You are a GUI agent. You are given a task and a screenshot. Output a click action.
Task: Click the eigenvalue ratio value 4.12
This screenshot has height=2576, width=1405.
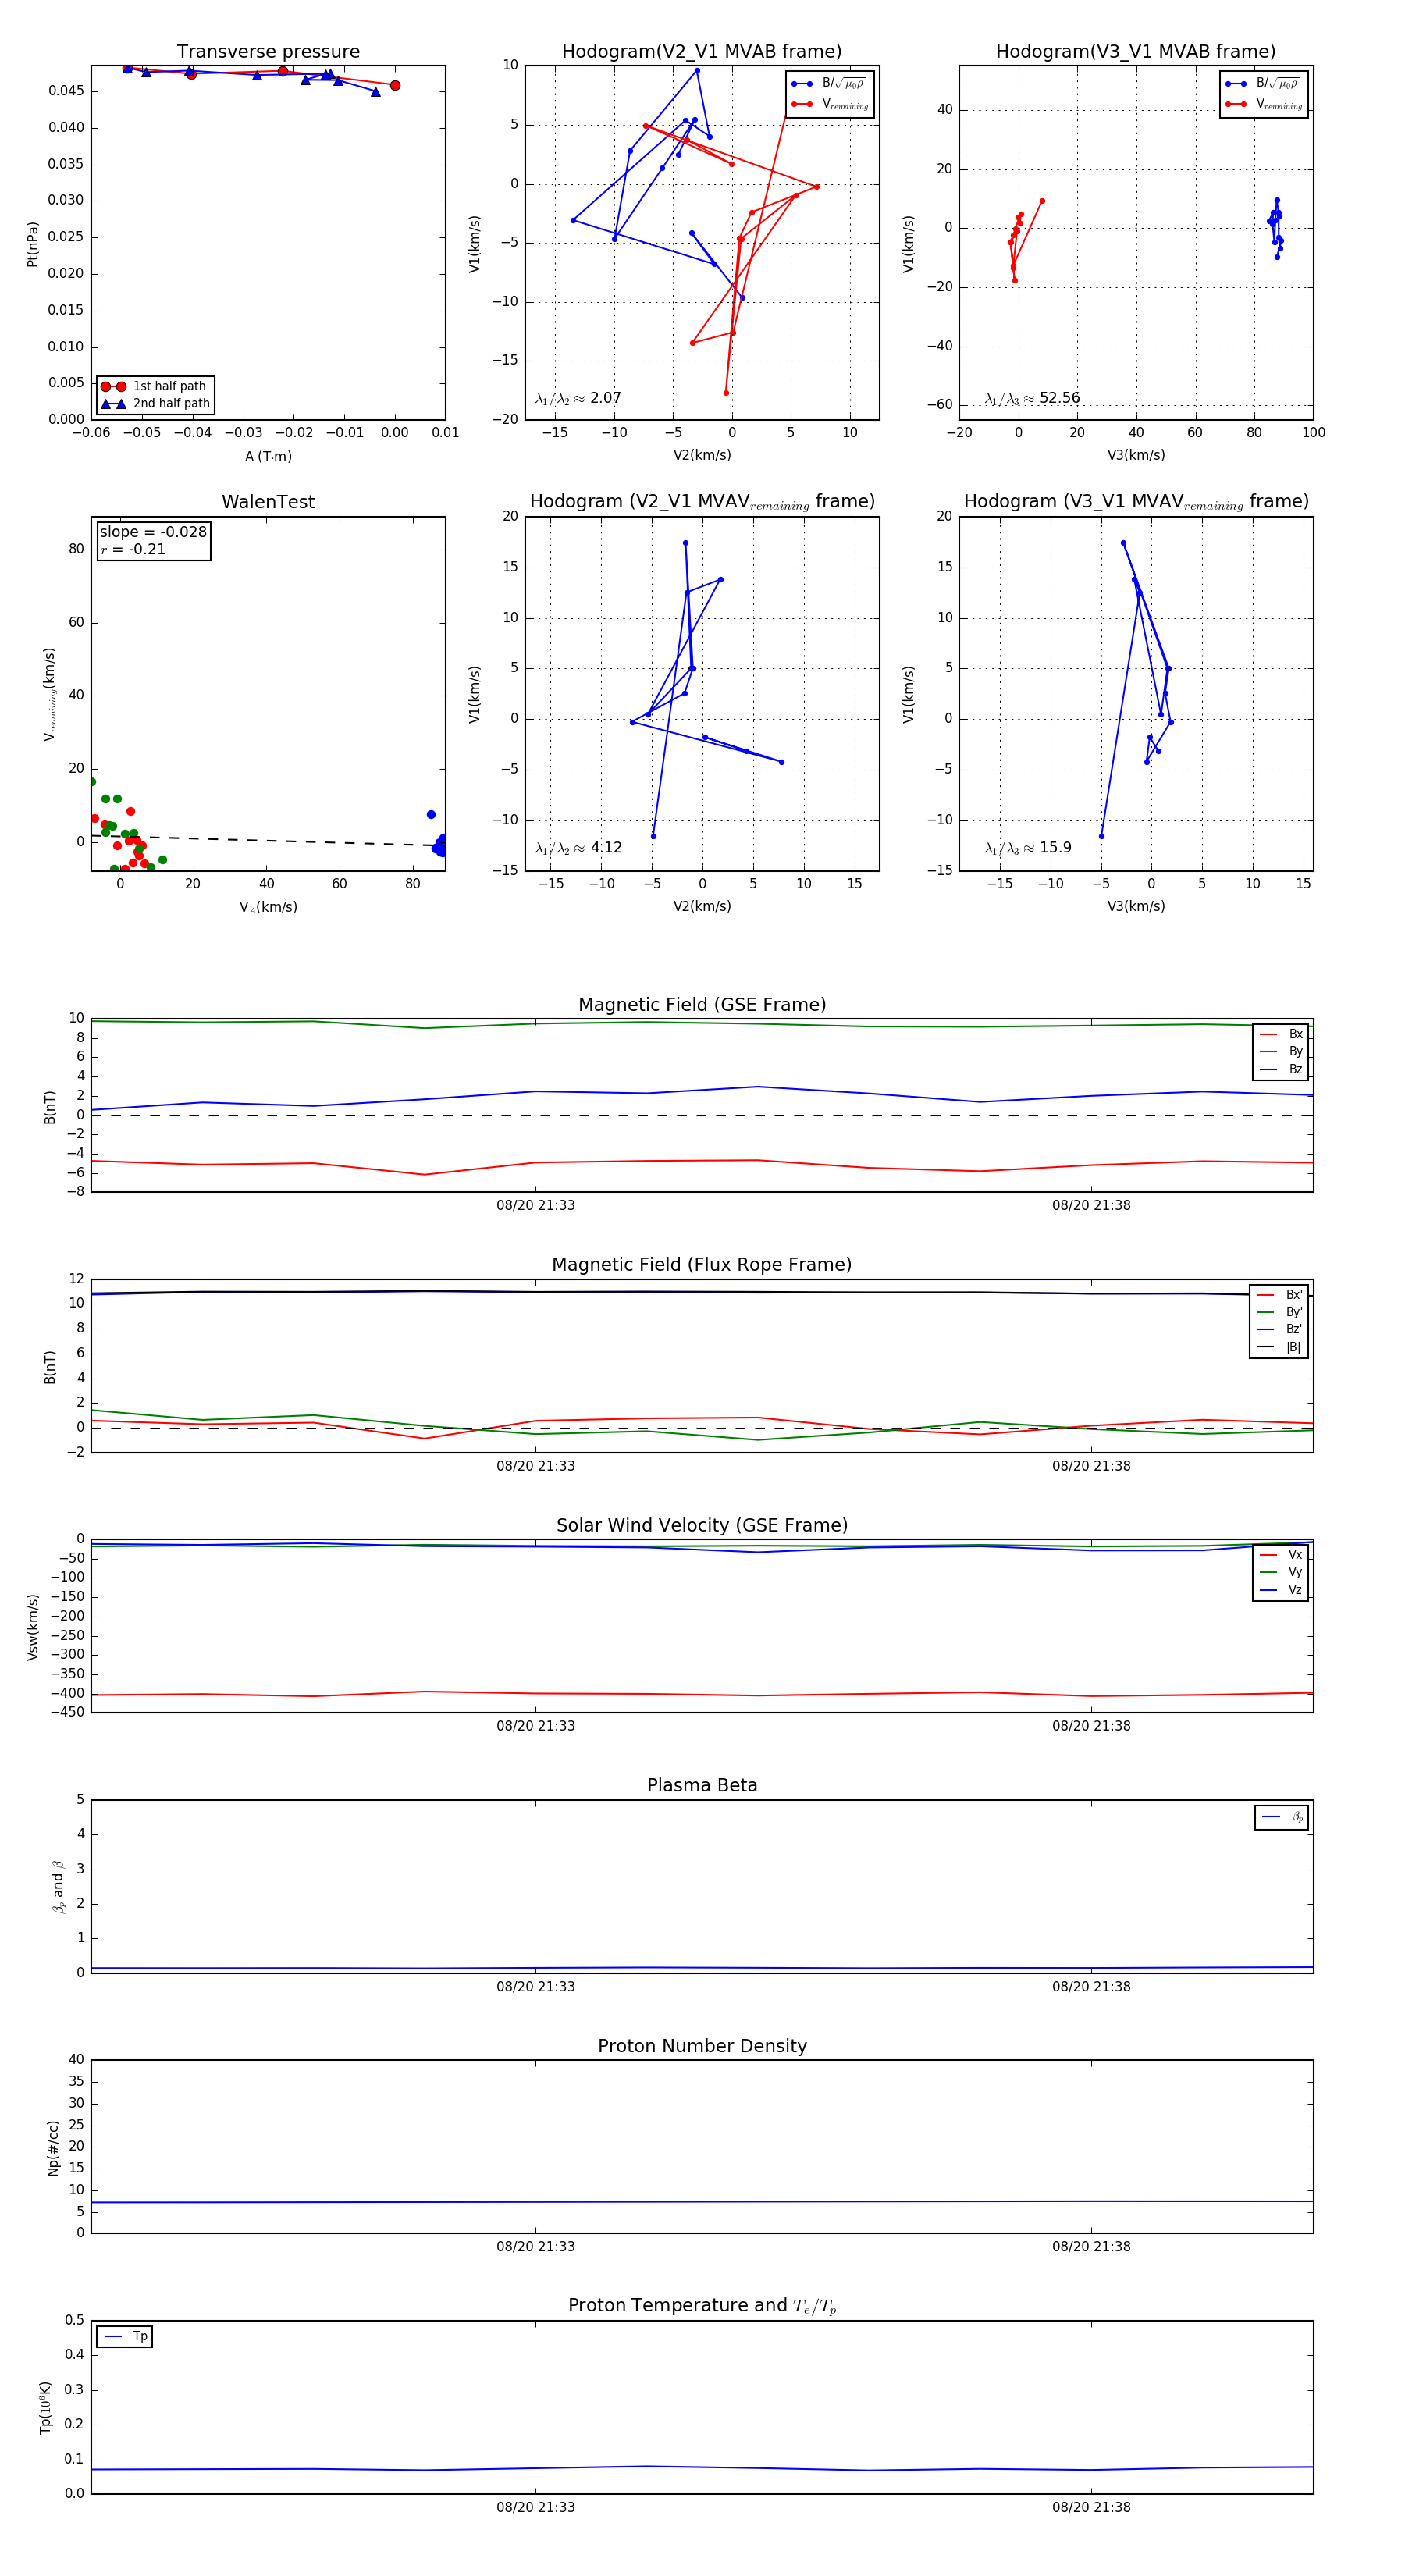[606, 848]
